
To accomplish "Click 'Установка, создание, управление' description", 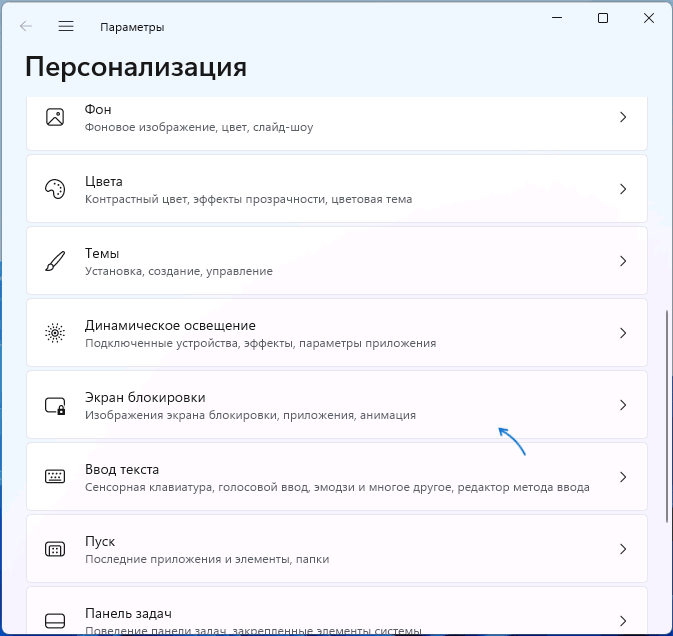I will (179, 272).
